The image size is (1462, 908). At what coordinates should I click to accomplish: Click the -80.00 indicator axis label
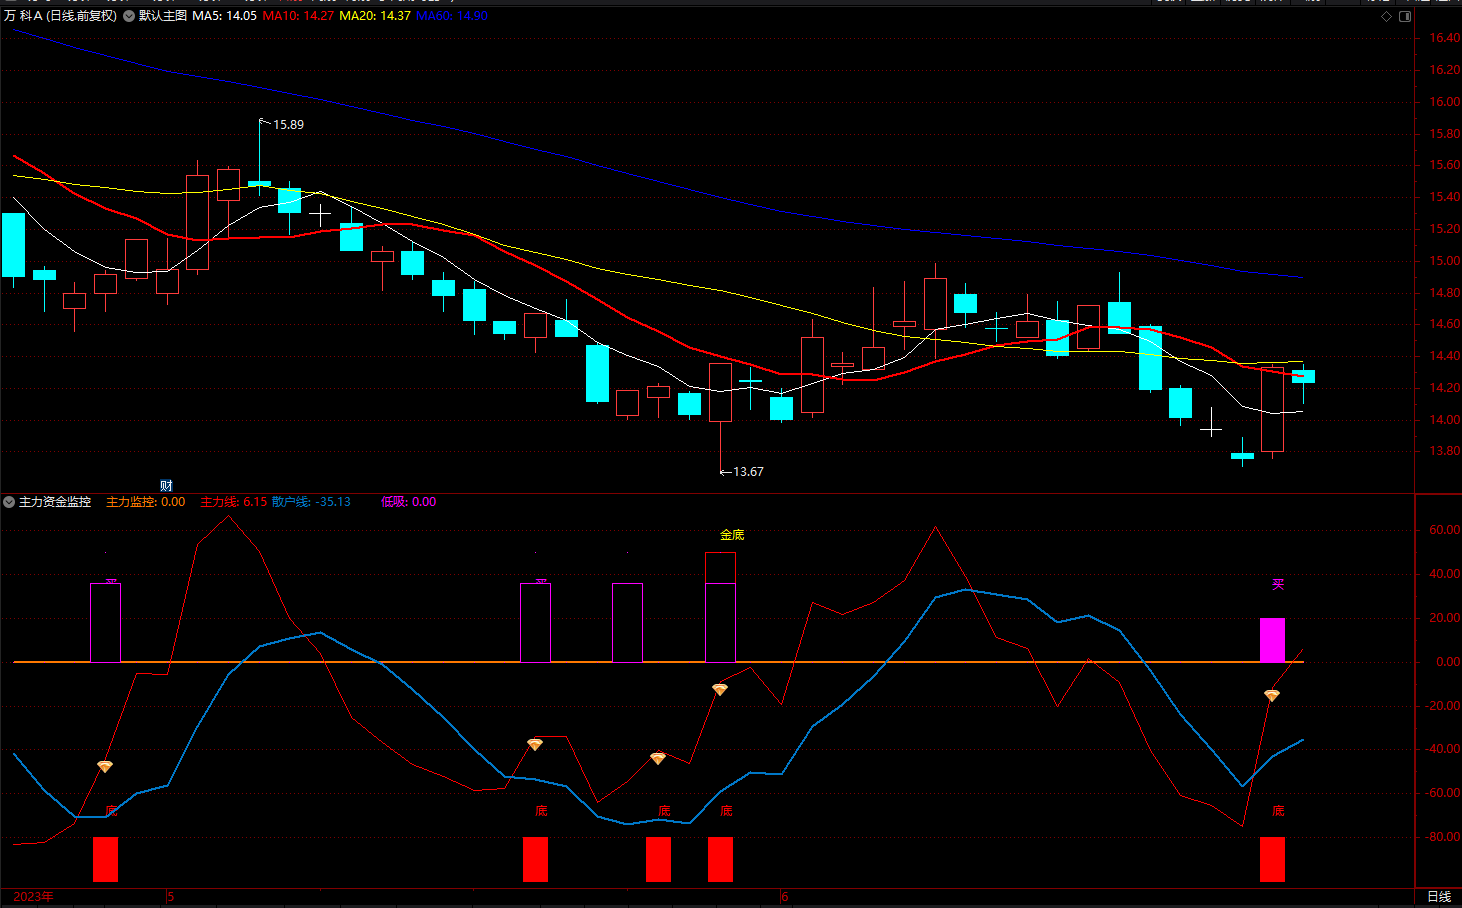(1441, 837)
